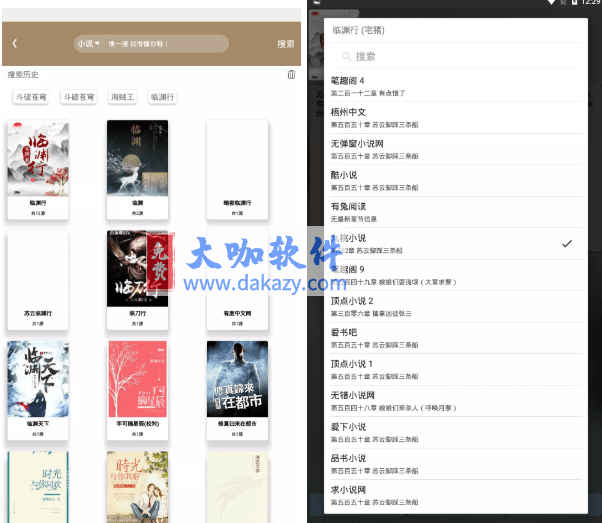Screen dimensions: 602x523
Task: Select source 酷小说
Action: pos(455,181)
